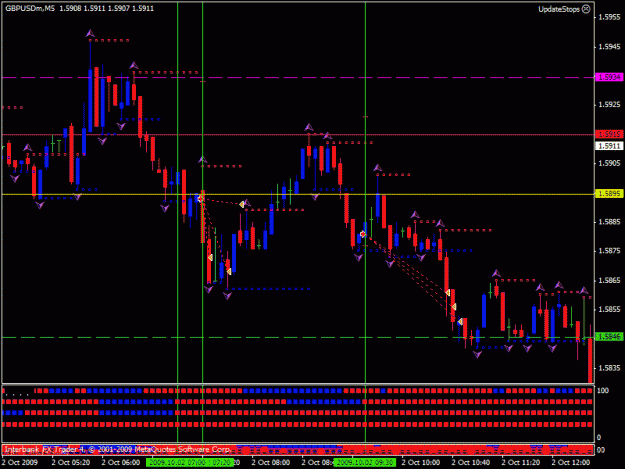This screenshot has width=625, height=469.
Task: Select the highest fractal up arrow near 05:50
Action: tap(90, 33)
